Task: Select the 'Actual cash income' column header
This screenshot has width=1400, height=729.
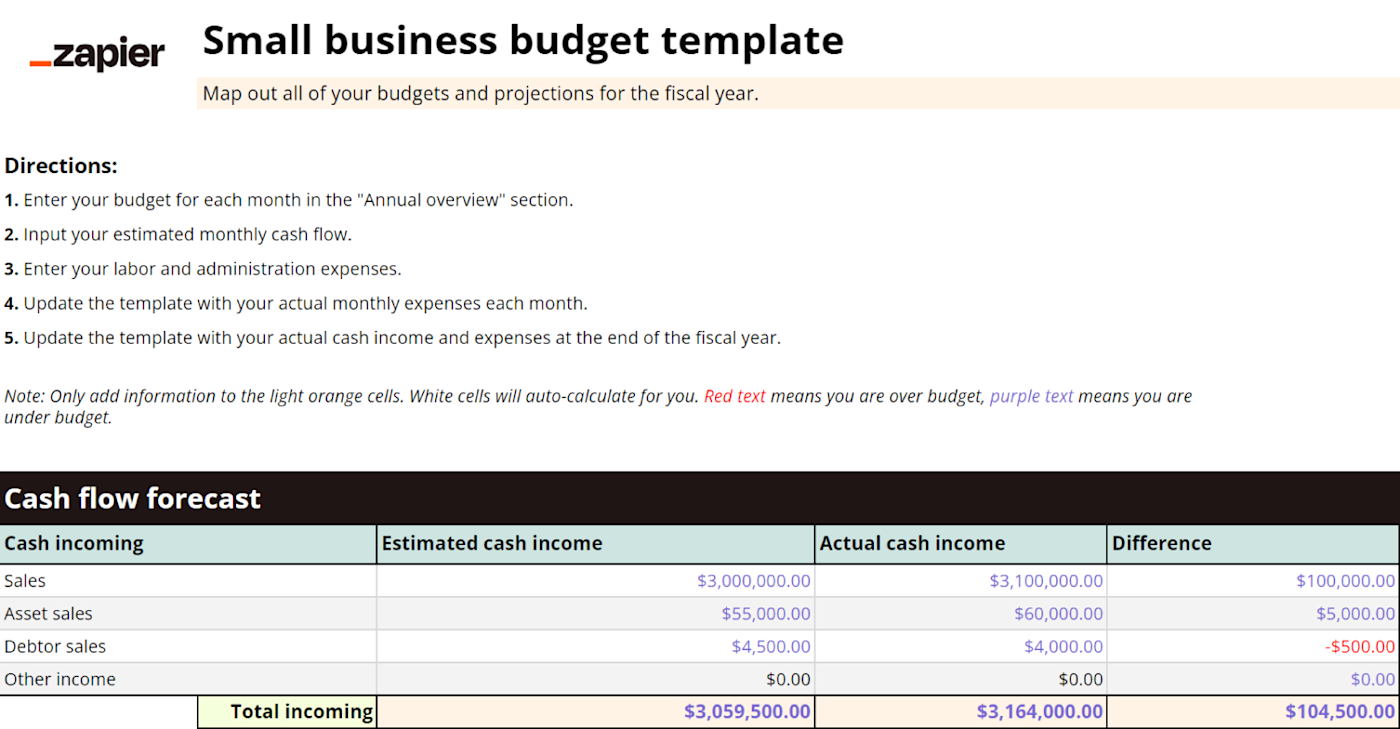Action: coord(961,544)
